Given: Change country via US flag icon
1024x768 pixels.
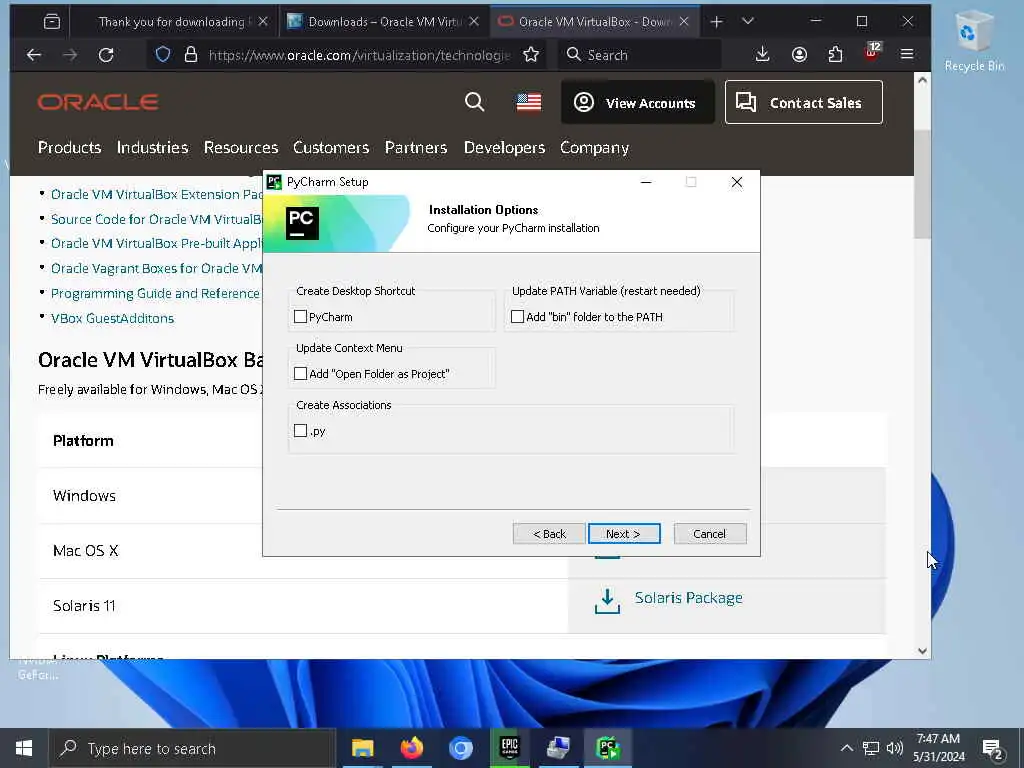Looking at the screenshot, I should pos(528,103).
